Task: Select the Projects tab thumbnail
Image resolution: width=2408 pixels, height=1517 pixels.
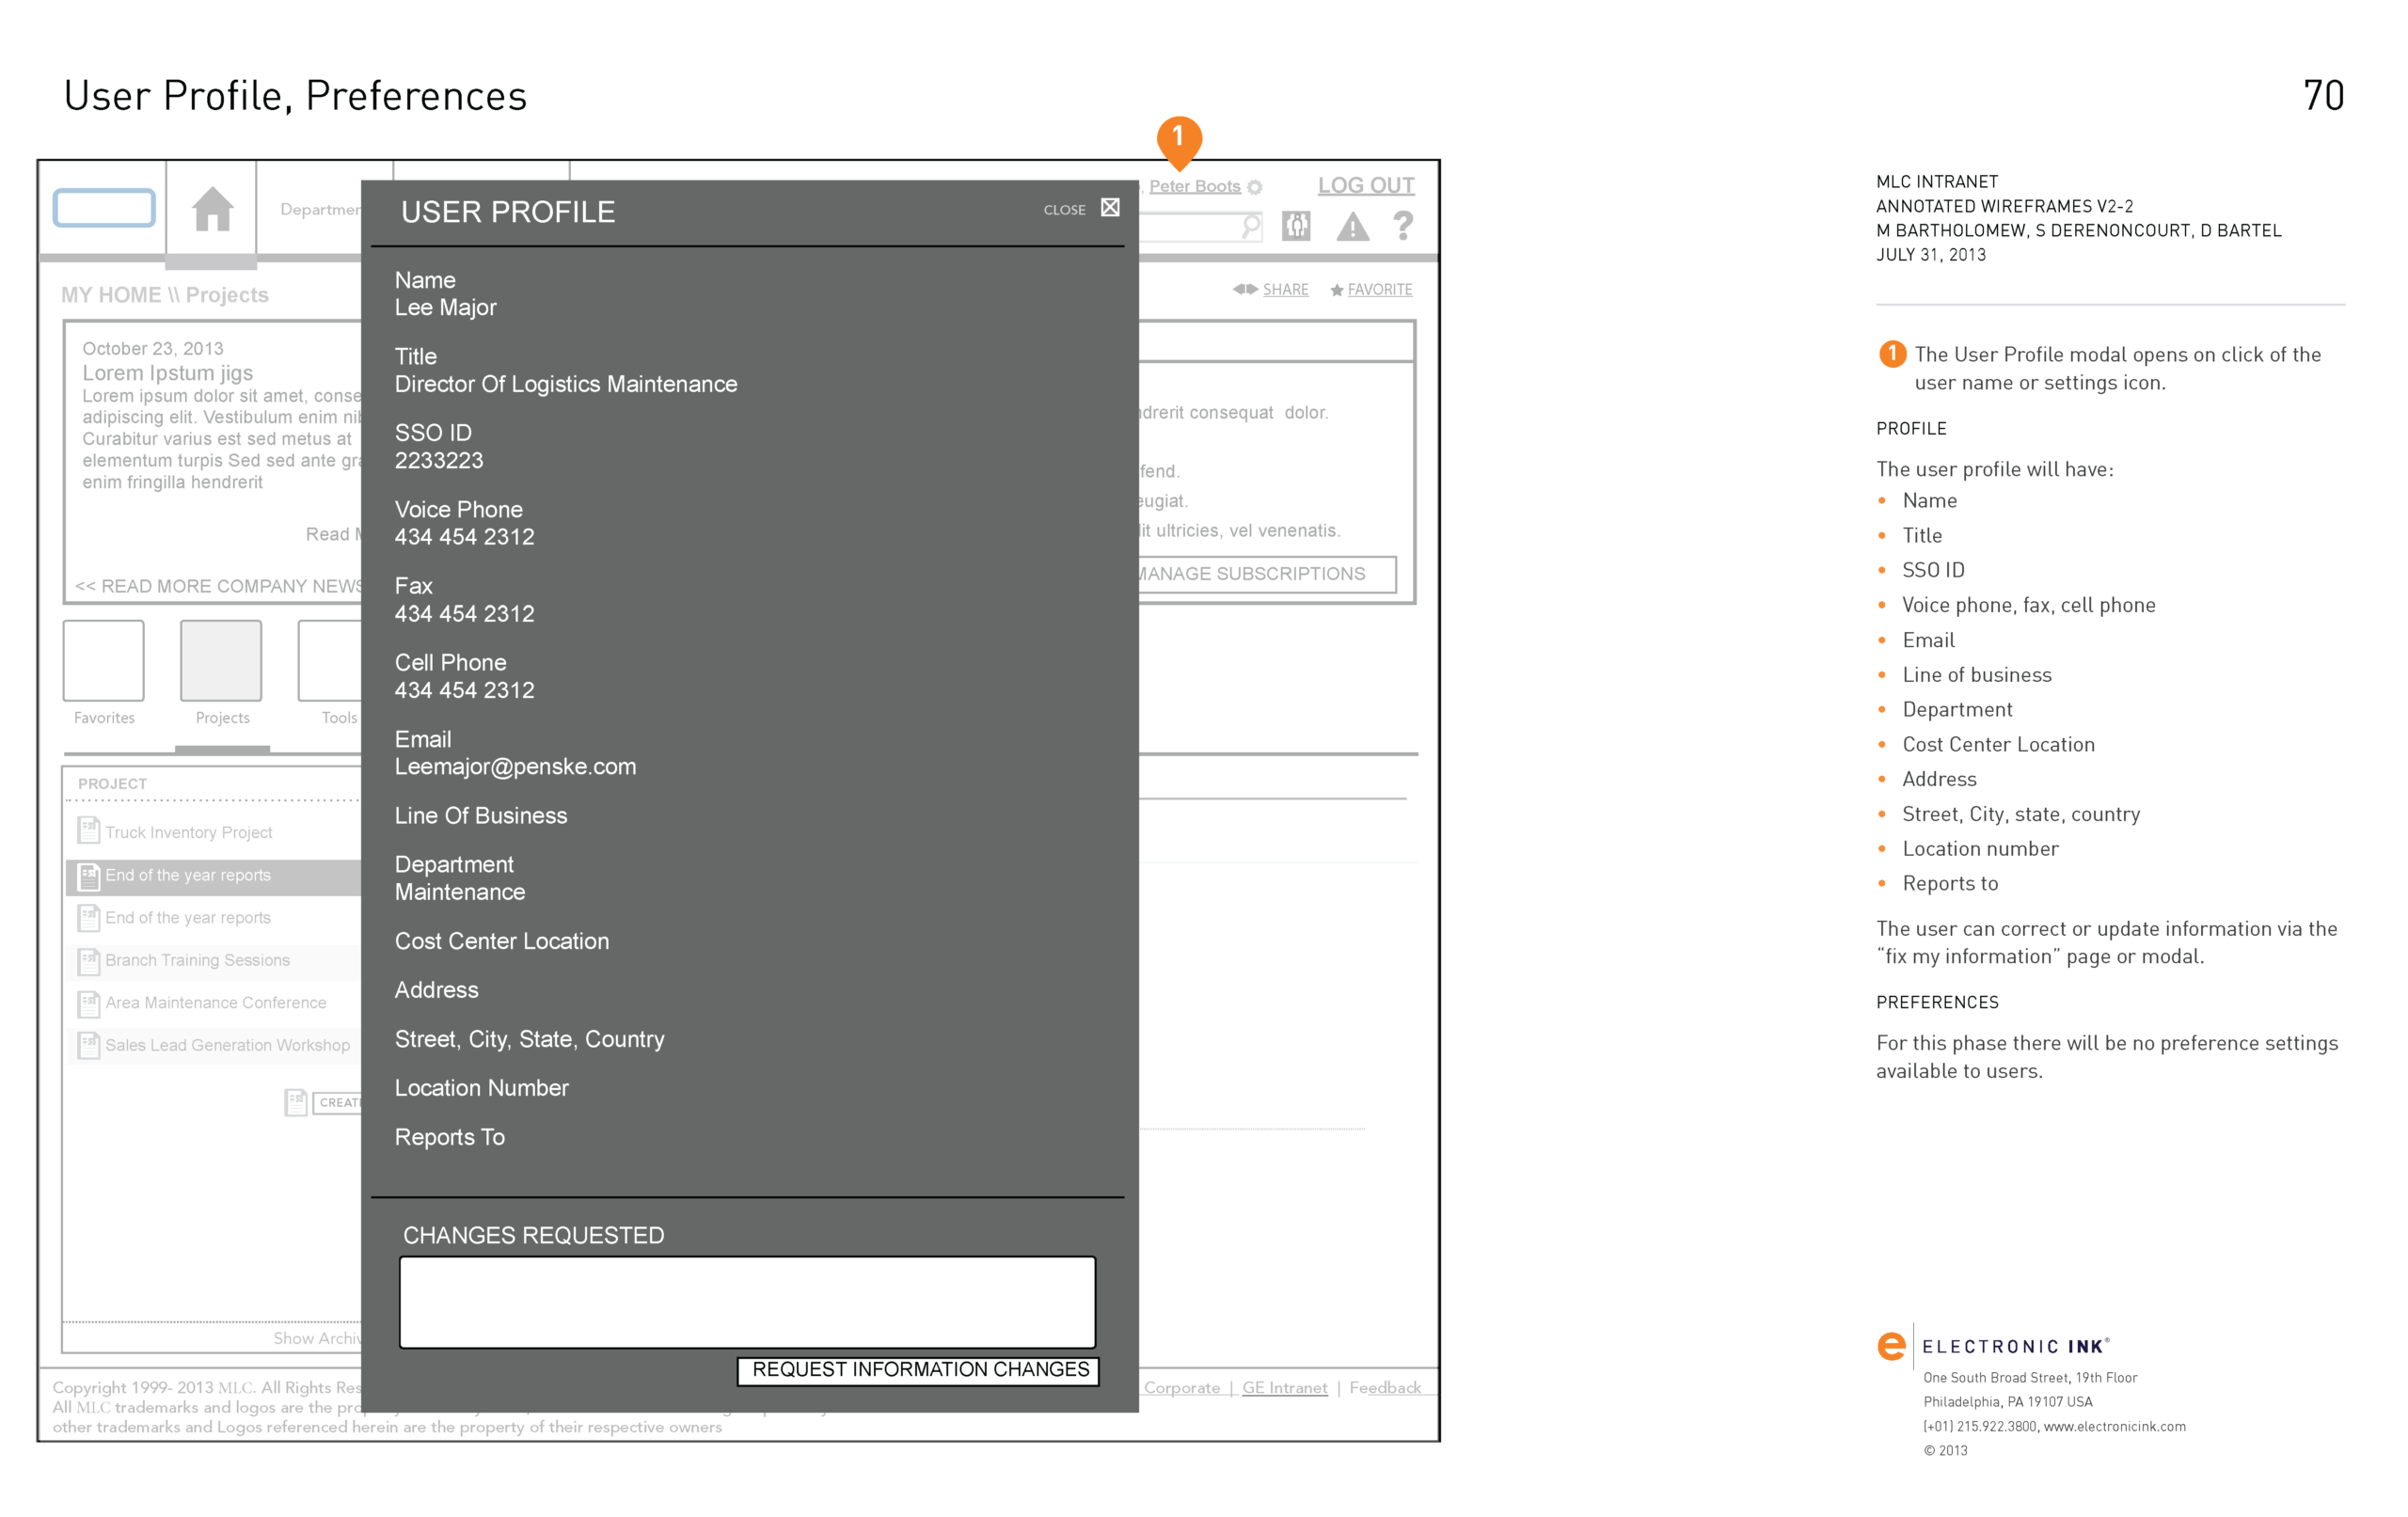Action: coord(221,661)
